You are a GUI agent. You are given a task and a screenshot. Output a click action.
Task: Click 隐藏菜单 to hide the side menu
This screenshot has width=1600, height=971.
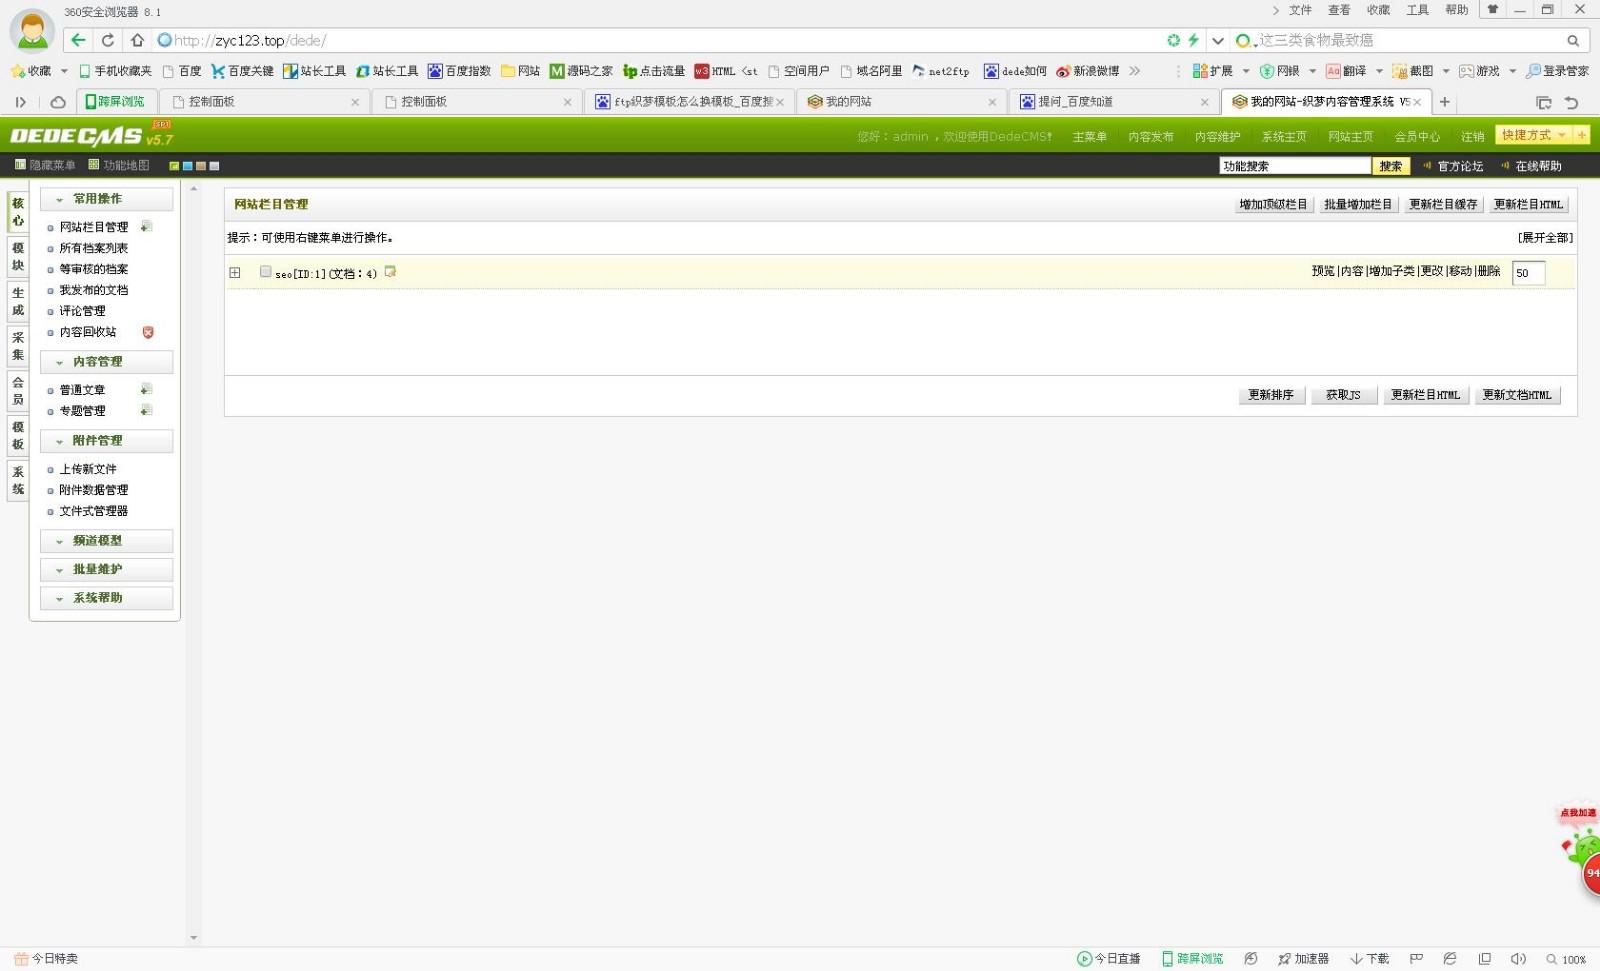(45, 165)
